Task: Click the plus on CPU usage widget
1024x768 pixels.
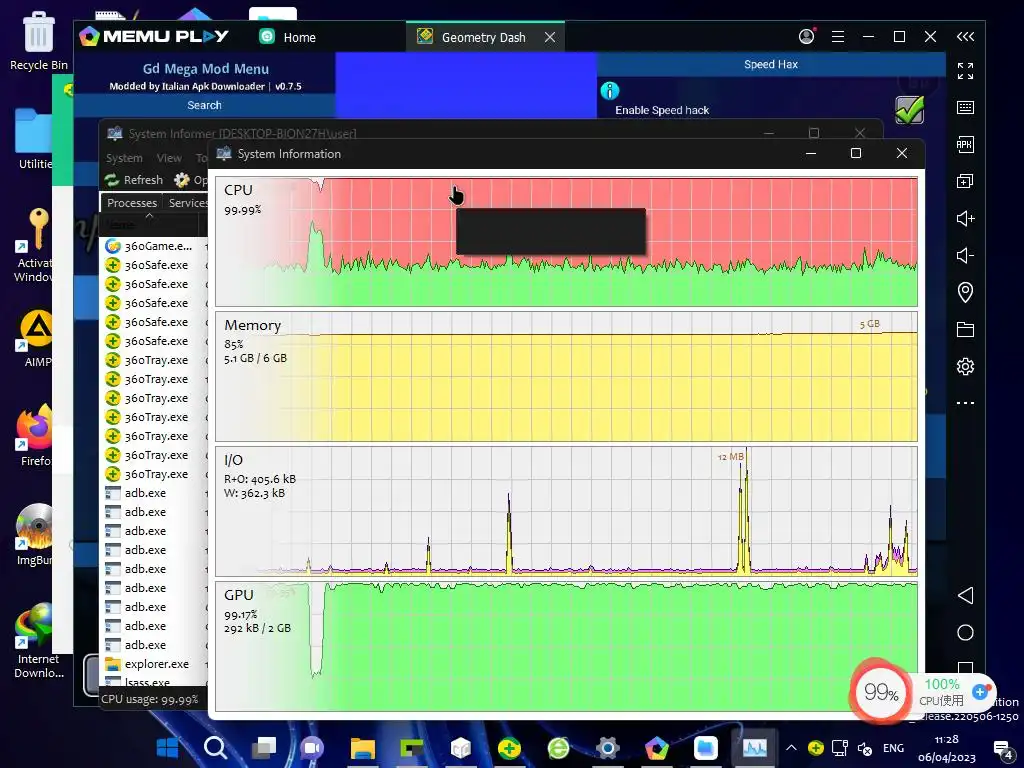Action: pyautogui.click(x=980, y=692)
